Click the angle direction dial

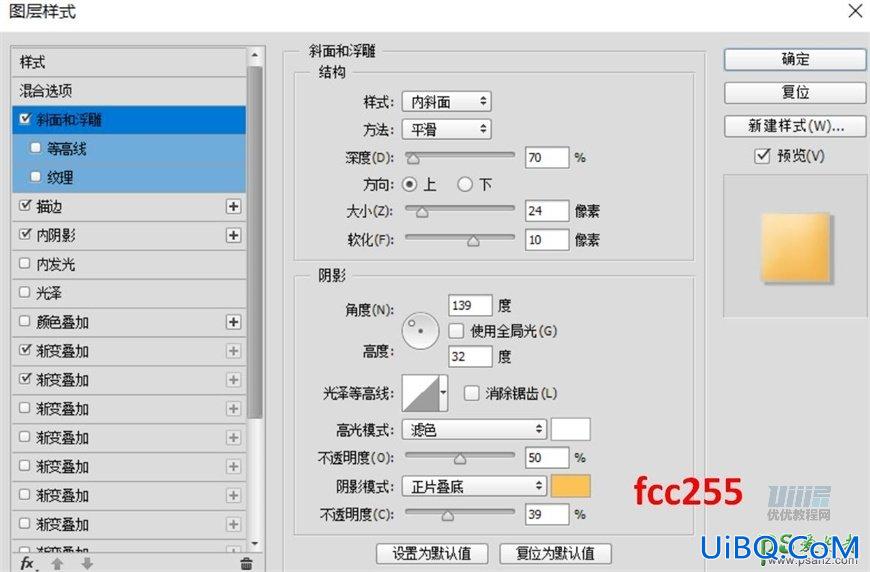pyautogui.click(x=421, y=331)
